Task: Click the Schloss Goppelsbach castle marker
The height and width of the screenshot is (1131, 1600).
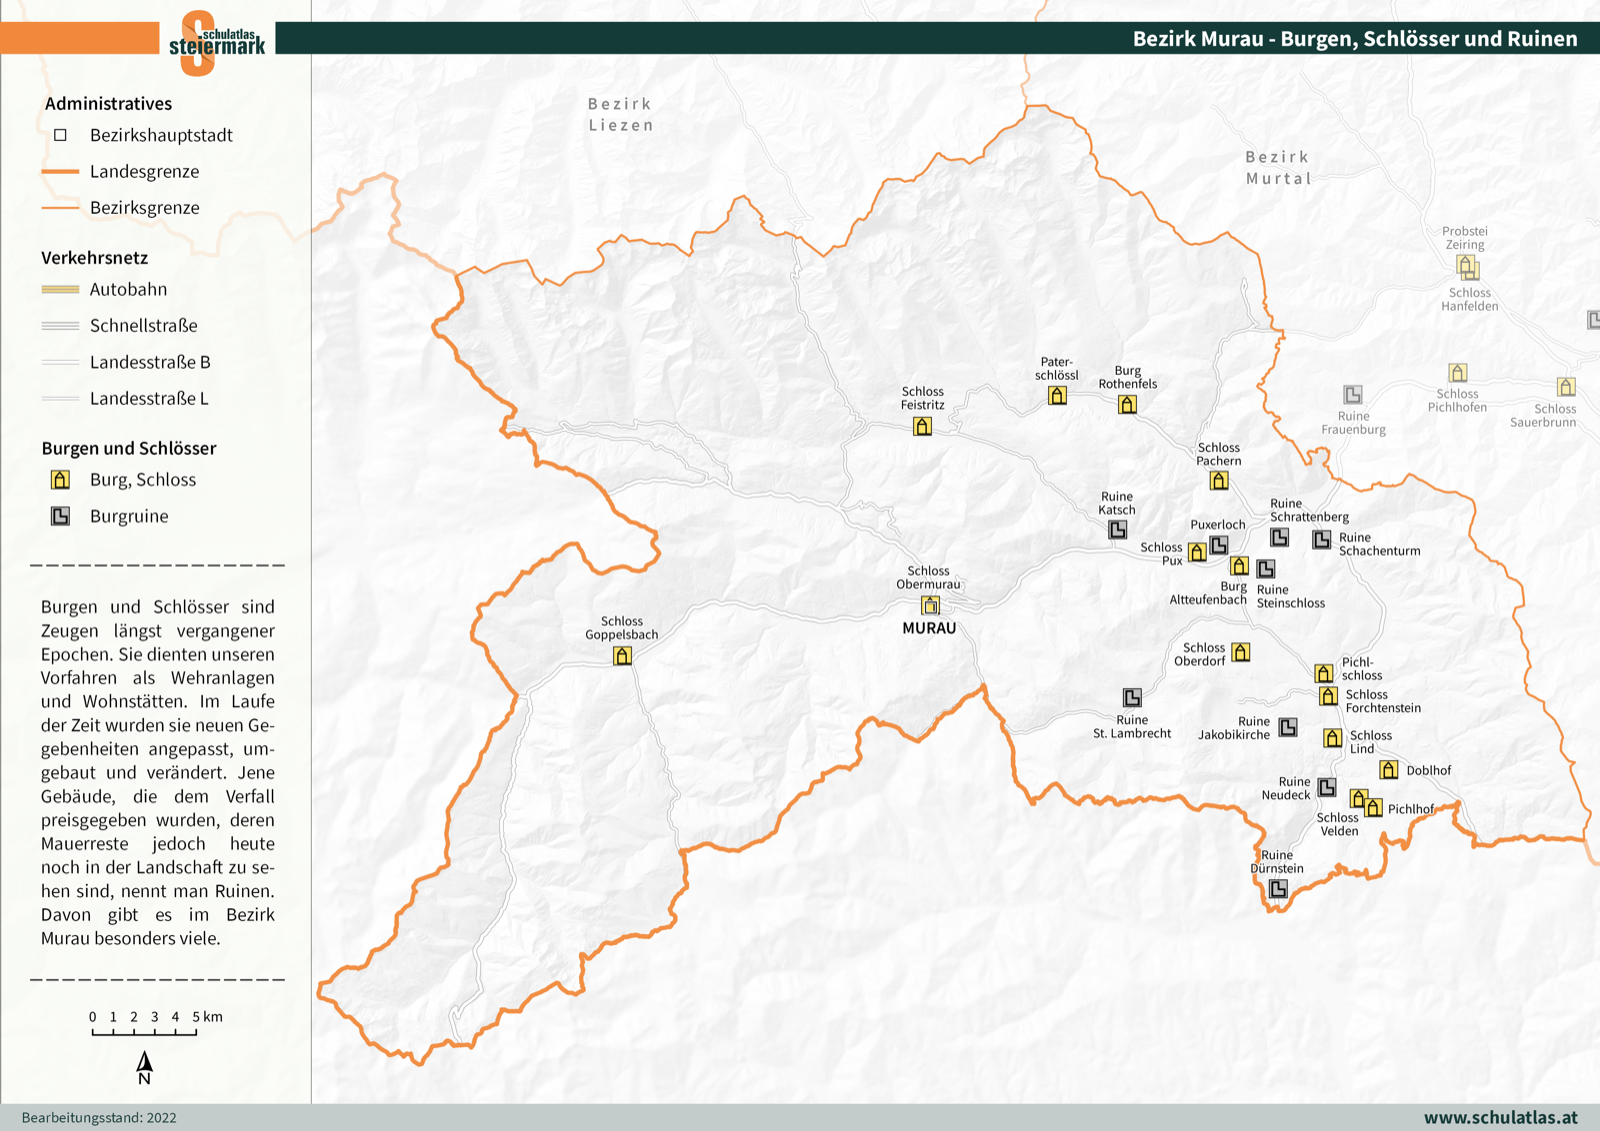Action: coord(622,656)
